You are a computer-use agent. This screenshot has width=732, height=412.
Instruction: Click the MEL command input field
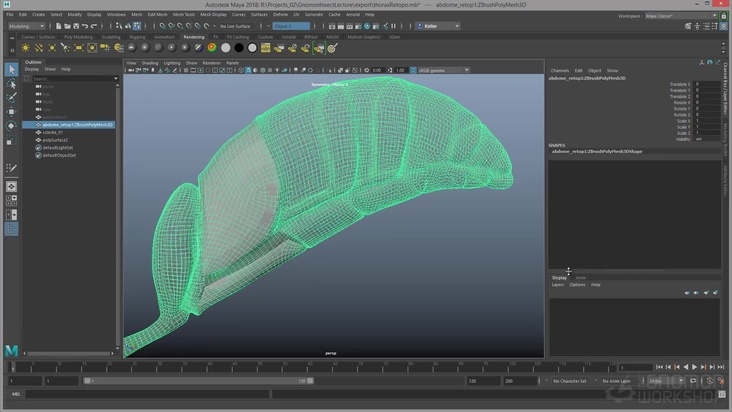click(x=148, y=394)
